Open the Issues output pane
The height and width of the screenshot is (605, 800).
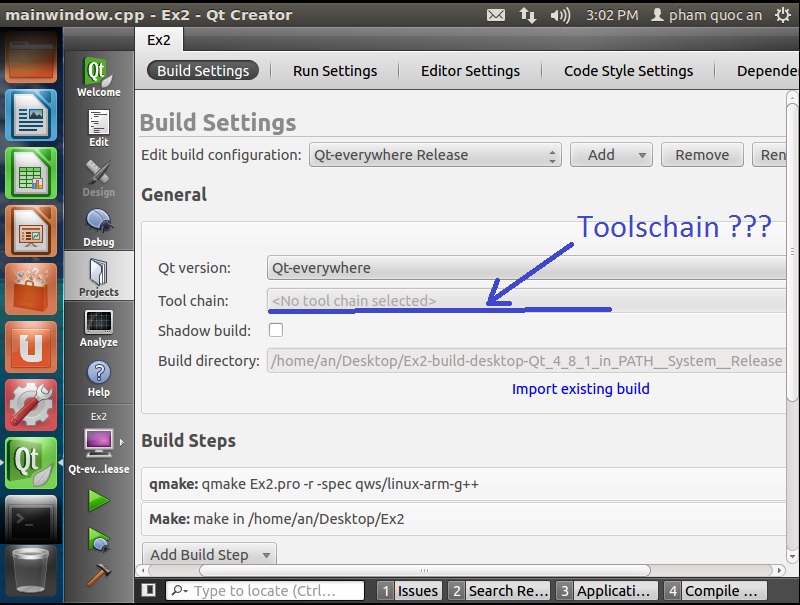[410, 591]
